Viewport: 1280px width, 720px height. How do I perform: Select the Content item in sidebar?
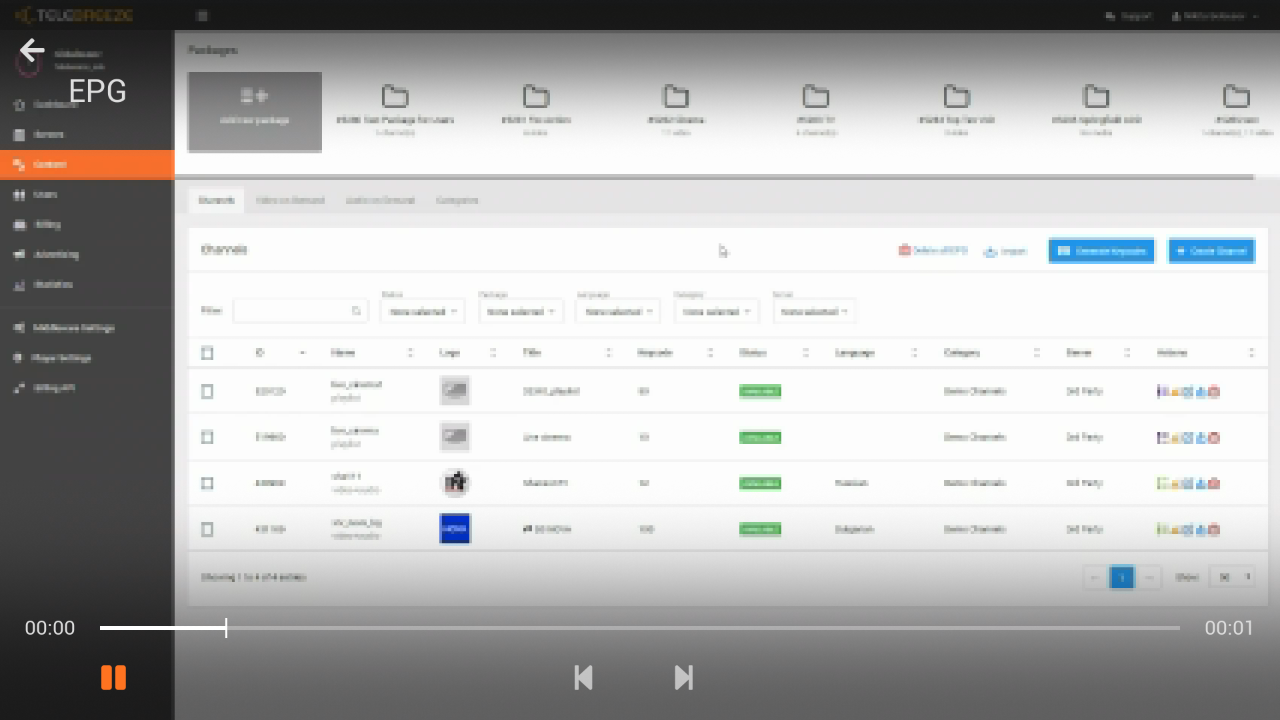click(x=87, y=164)
